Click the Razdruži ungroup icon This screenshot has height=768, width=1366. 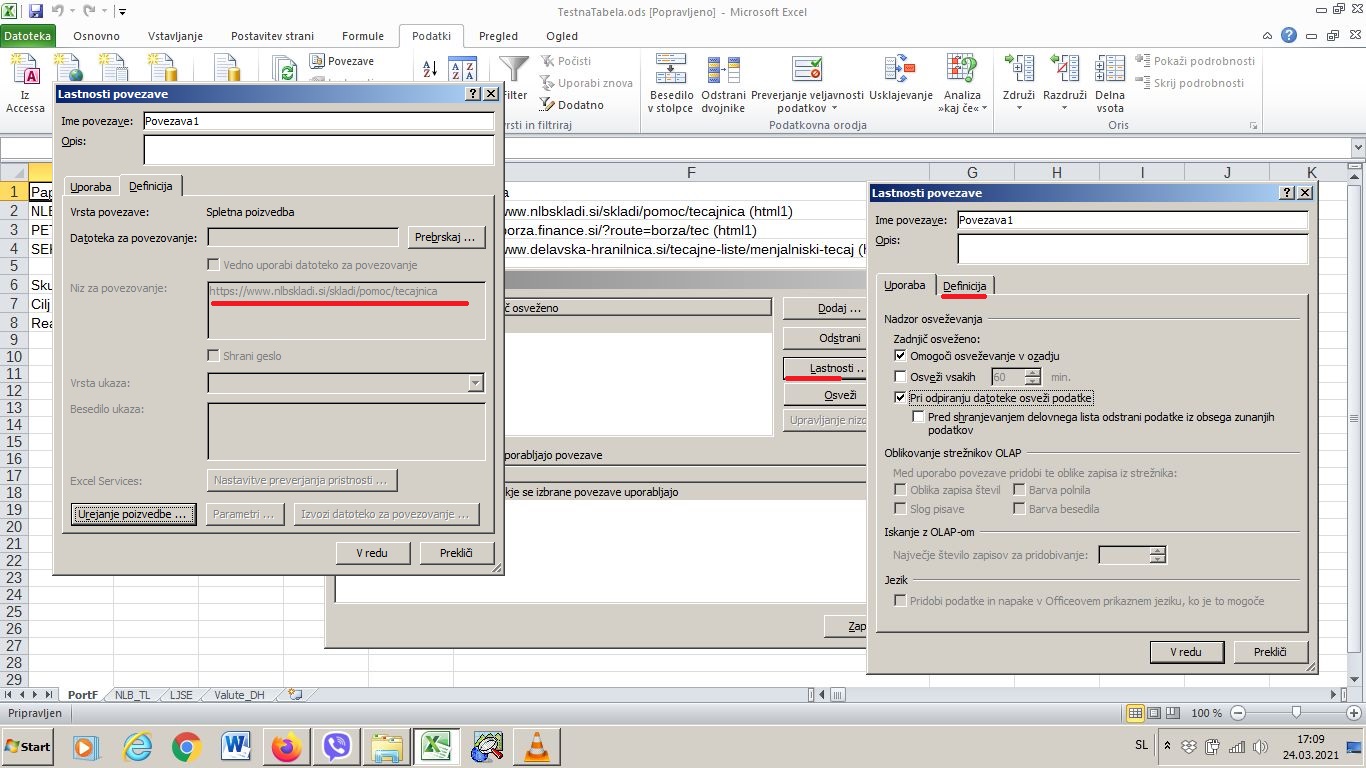tap(1065, 70)
